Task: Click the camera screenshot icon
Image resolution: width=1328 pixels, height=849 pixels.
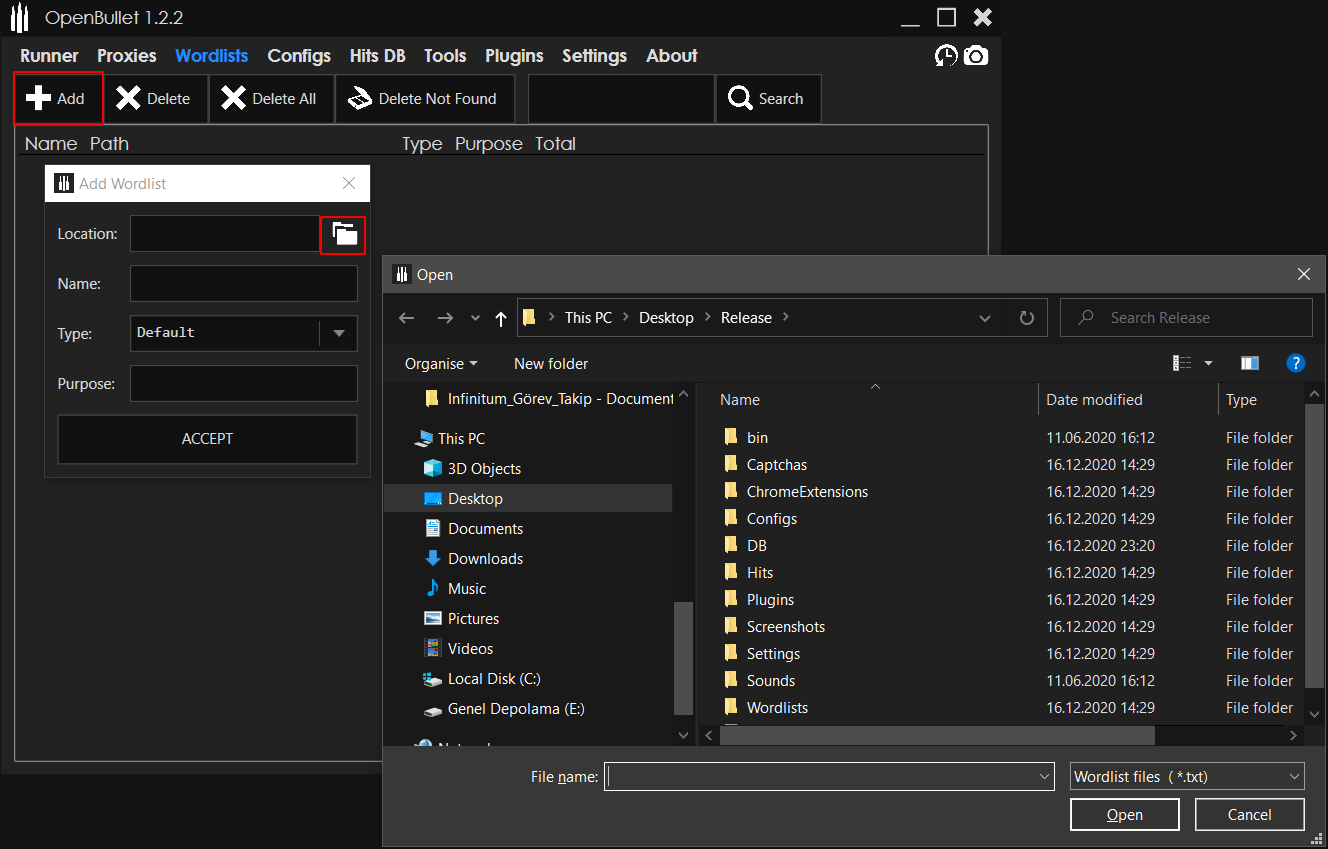Action: (976, 56)
